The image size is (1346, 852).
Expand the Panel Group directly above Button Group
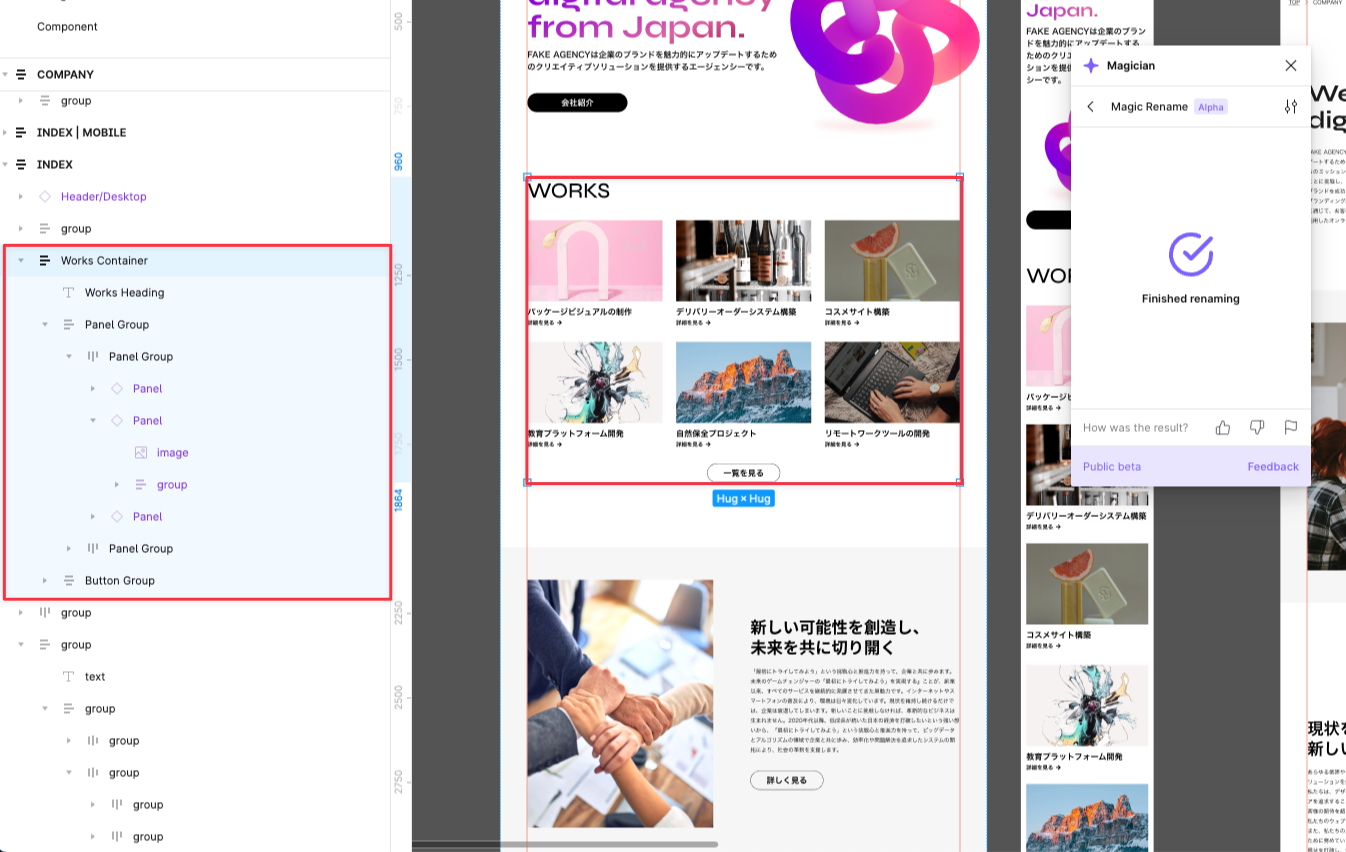pyautogui.click(x=69, y=548)
